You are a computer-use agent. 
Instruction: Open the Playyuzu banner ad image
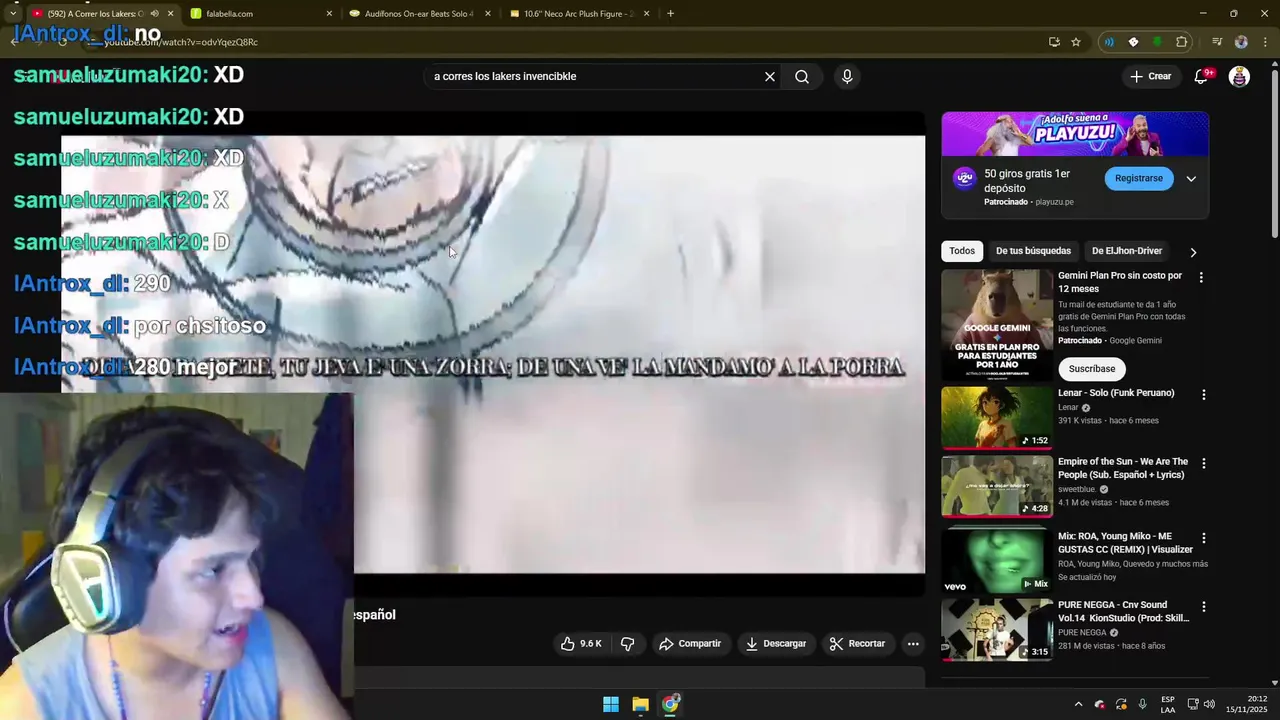coord(1075,134)
